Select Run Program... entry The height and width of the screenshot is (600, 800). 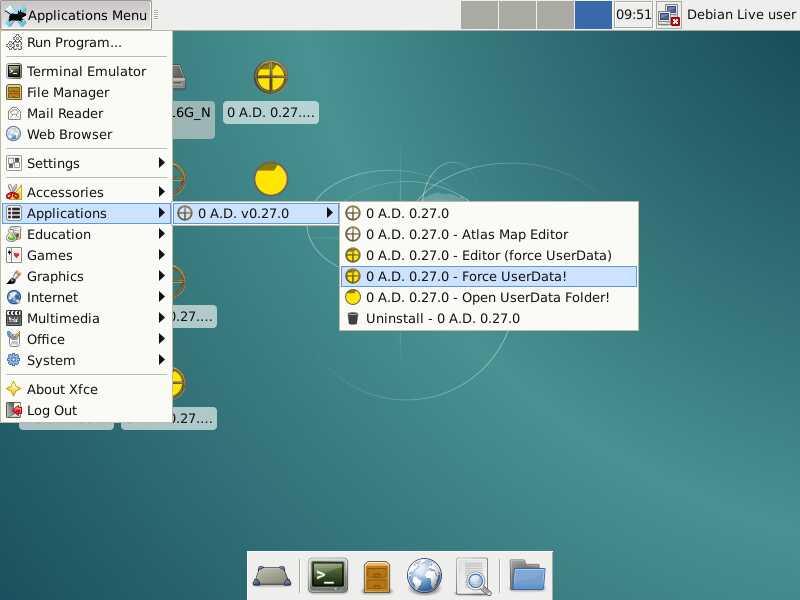click(x=86, y=43)
